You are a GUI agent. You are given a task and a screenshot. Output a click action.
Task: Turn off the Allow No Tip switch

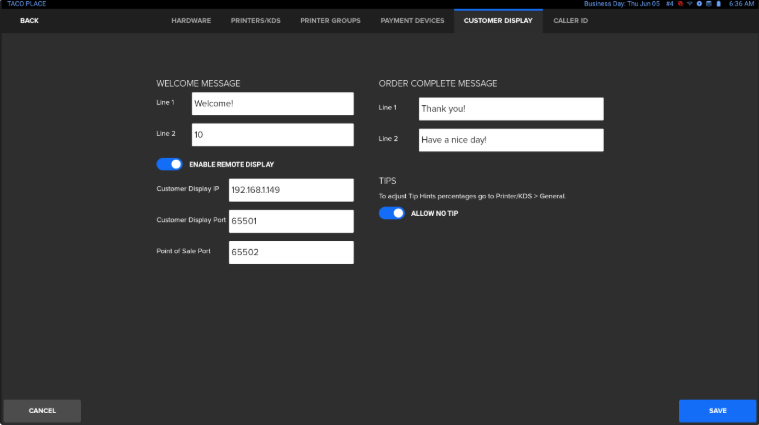pos(391,213)
